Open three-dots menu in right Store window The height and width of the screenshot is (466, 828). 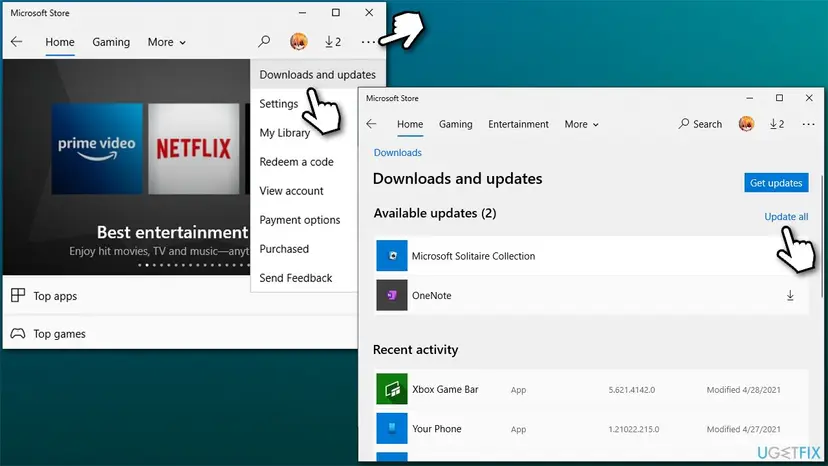pos(808,124)
